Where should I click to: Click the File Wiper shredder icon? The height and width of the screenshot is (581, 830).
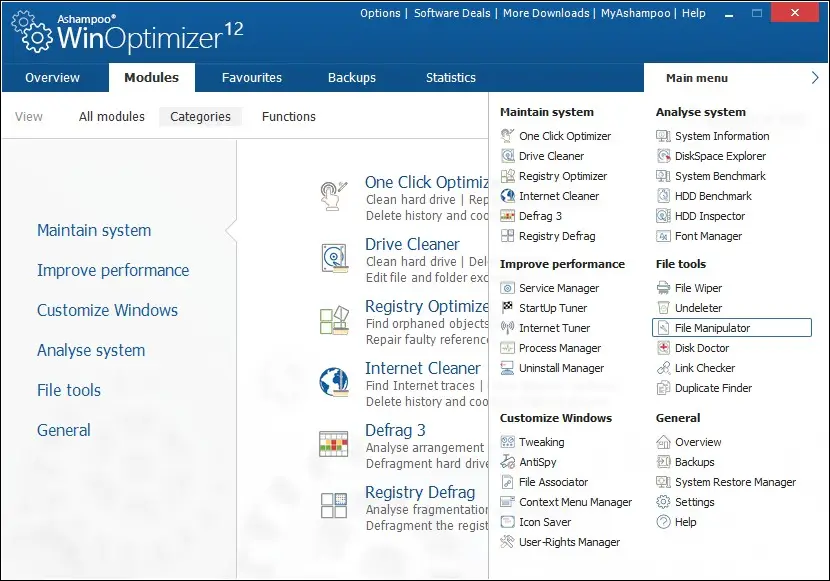[x=663, y=288]
